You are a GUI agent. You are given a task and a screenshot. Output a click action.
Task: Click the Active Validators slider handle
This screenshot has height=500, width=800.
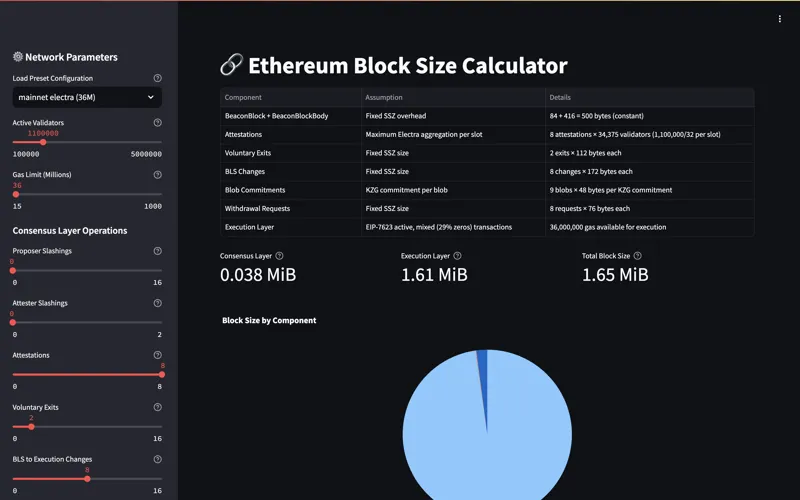(x=43, y=142)
